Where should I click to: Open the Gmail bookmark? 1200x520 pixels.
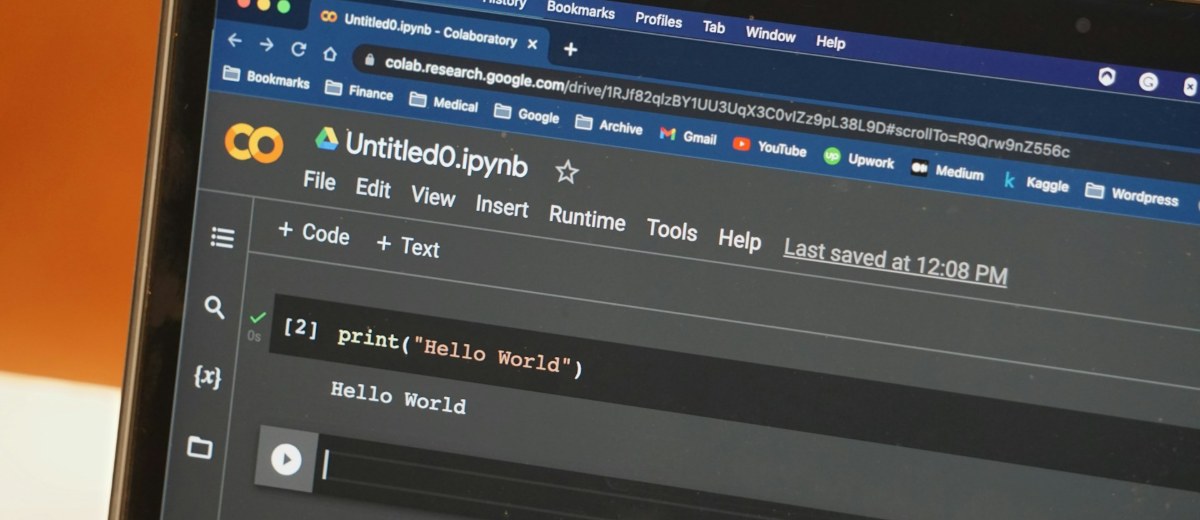pos(688,136)
